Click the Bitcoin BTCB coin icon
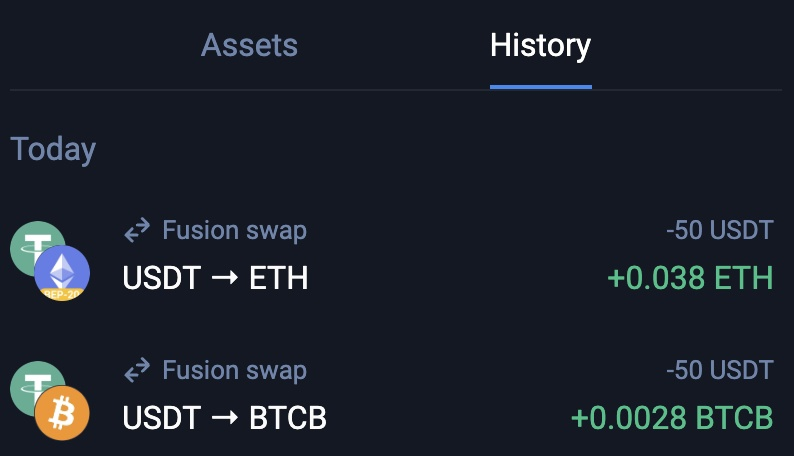 [x=62, y=412]
